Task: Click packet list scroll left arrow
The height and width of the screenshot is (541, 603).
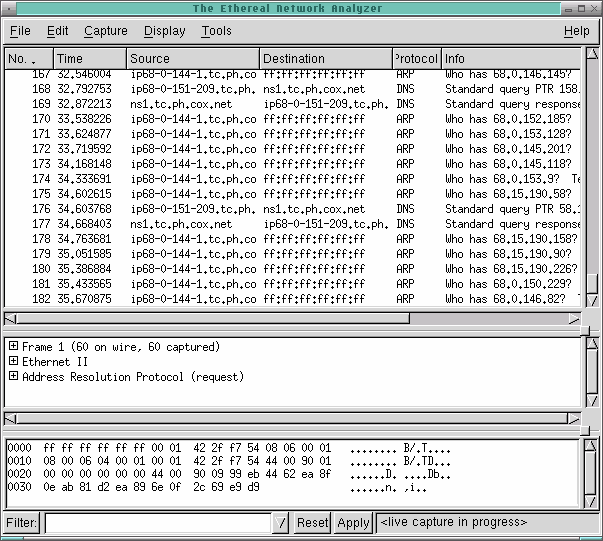Action: point(10,318)
